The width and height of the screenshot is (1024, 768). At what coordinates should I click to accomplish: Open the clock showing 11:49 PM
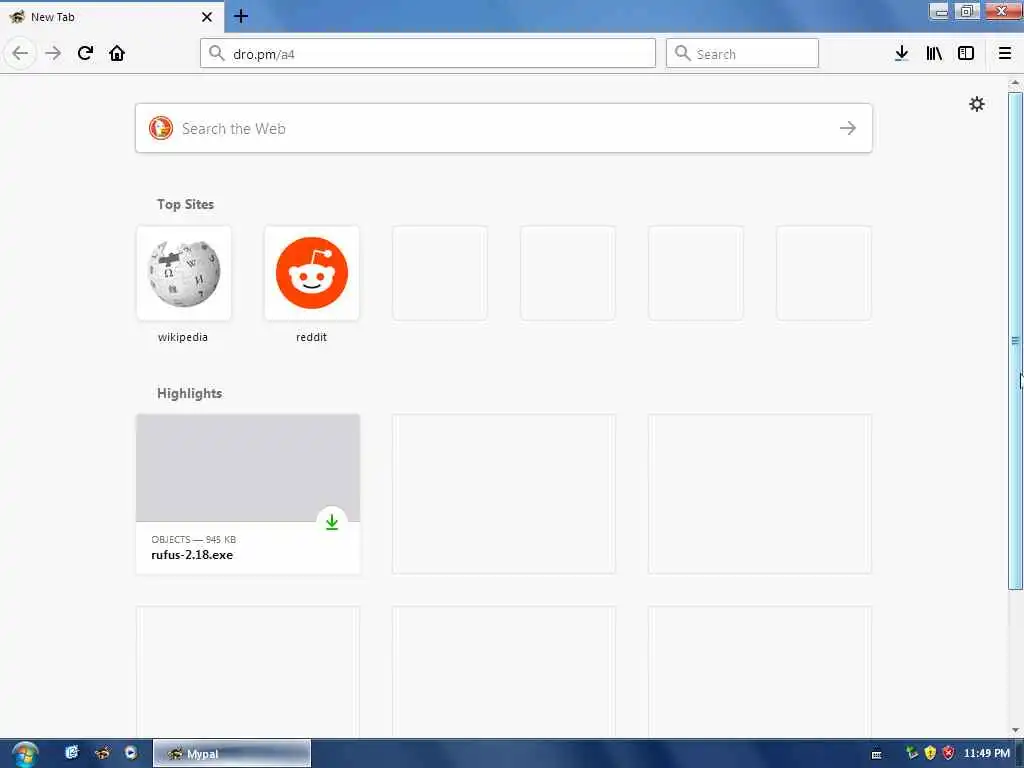[987, 754]
